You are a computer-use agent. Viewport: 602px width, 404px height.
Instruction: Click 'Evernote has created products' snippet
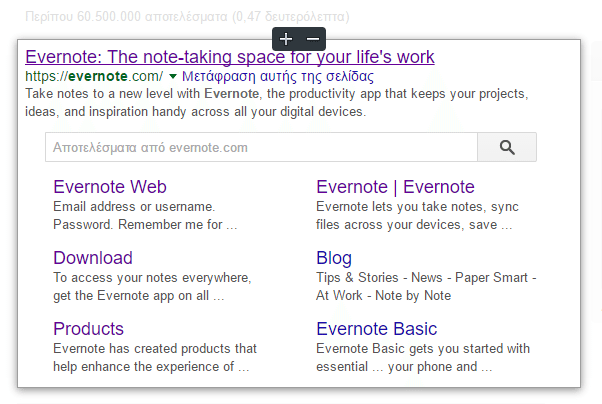pyautogui.click(x=155, y=358)
